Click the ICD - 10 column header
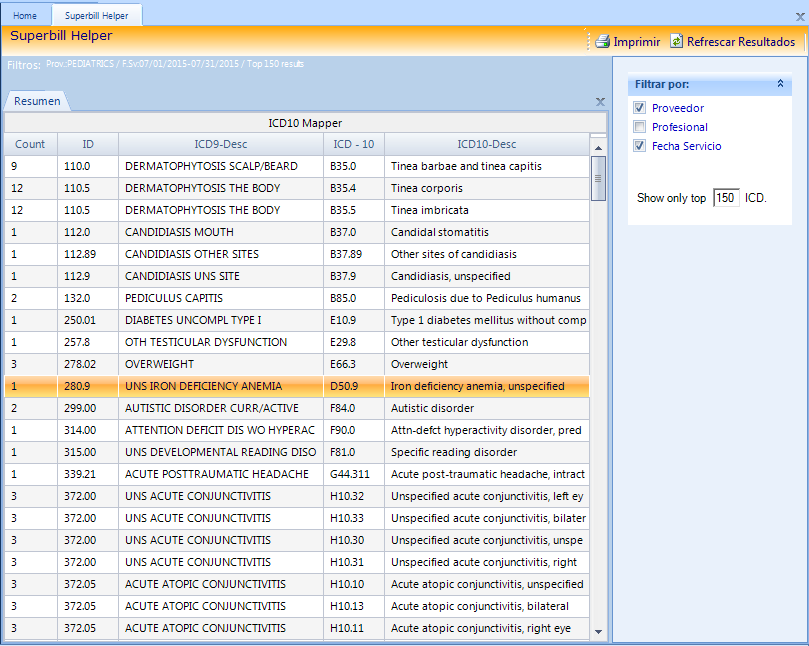This screenshot has width=809, height=646. click(354, 144)
